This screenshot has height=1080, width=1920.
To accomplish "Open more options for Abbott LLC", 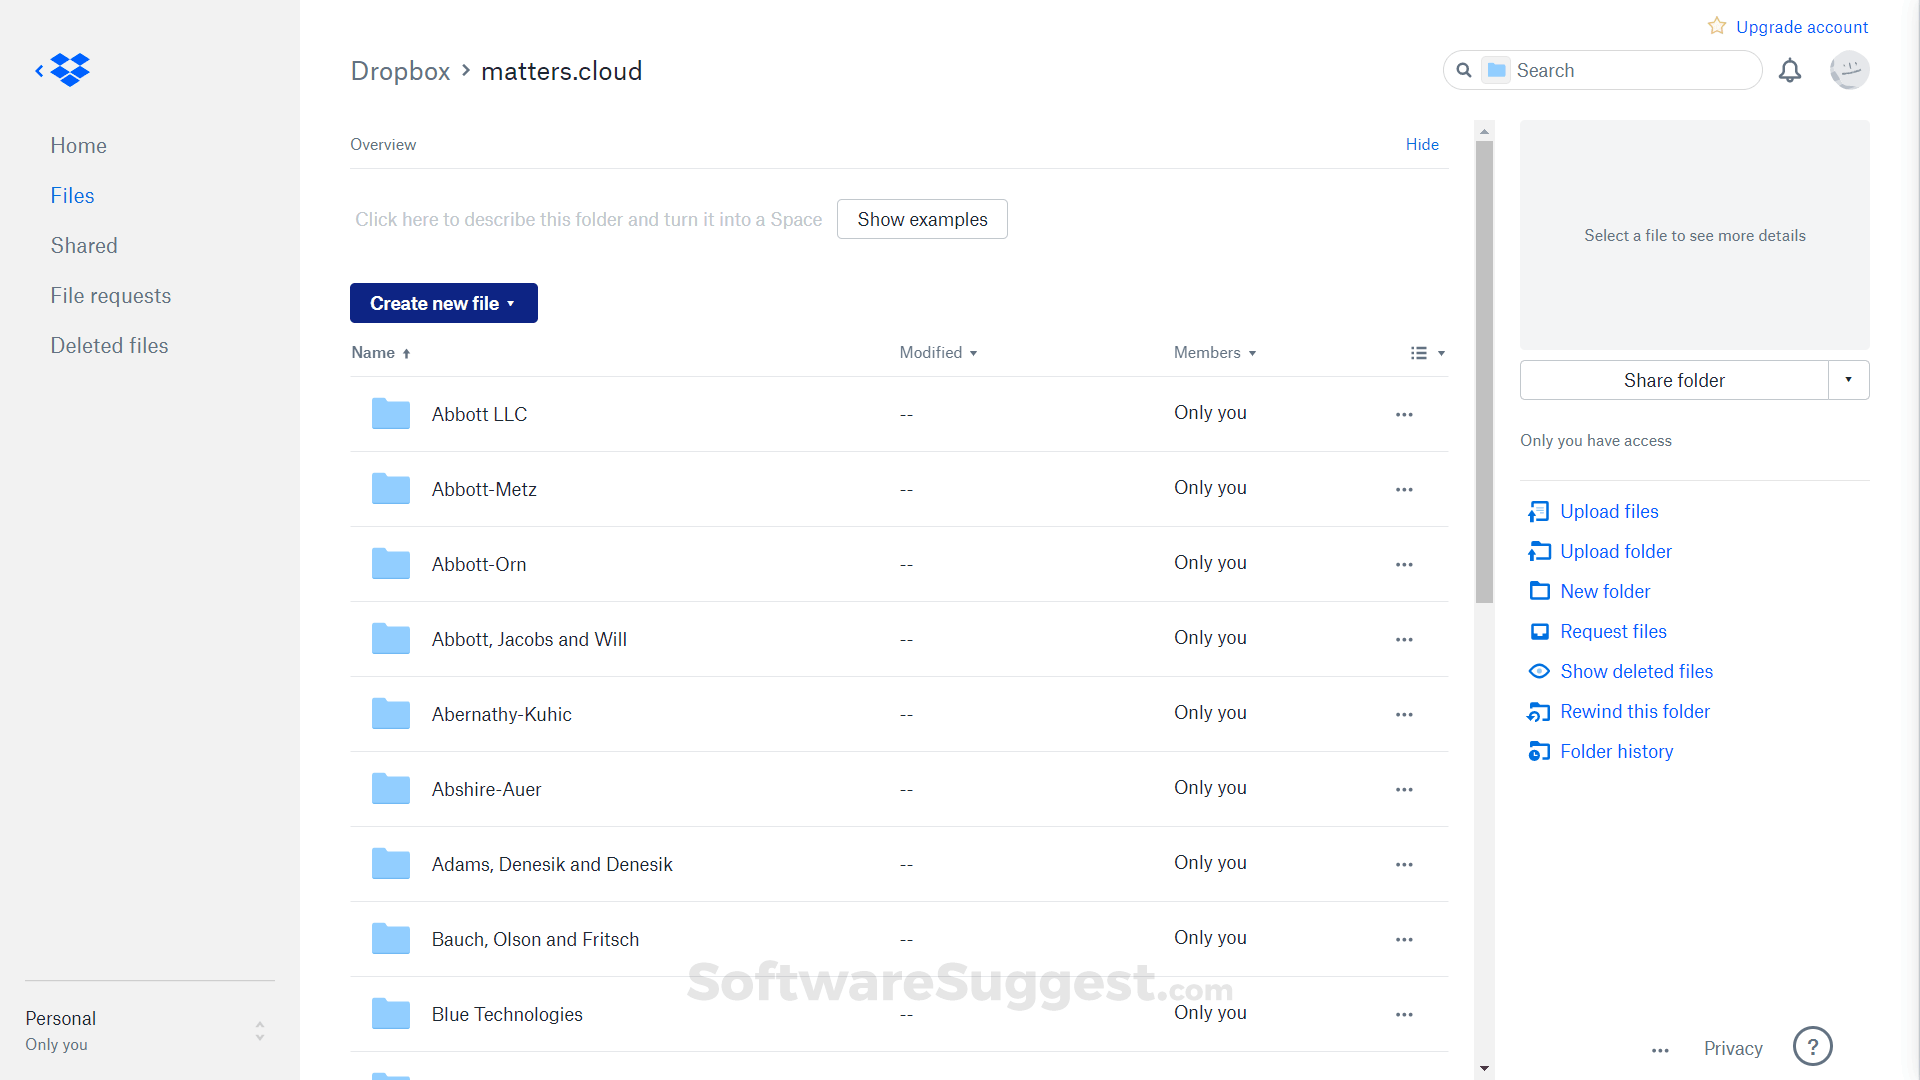I will click(1404, 414).
